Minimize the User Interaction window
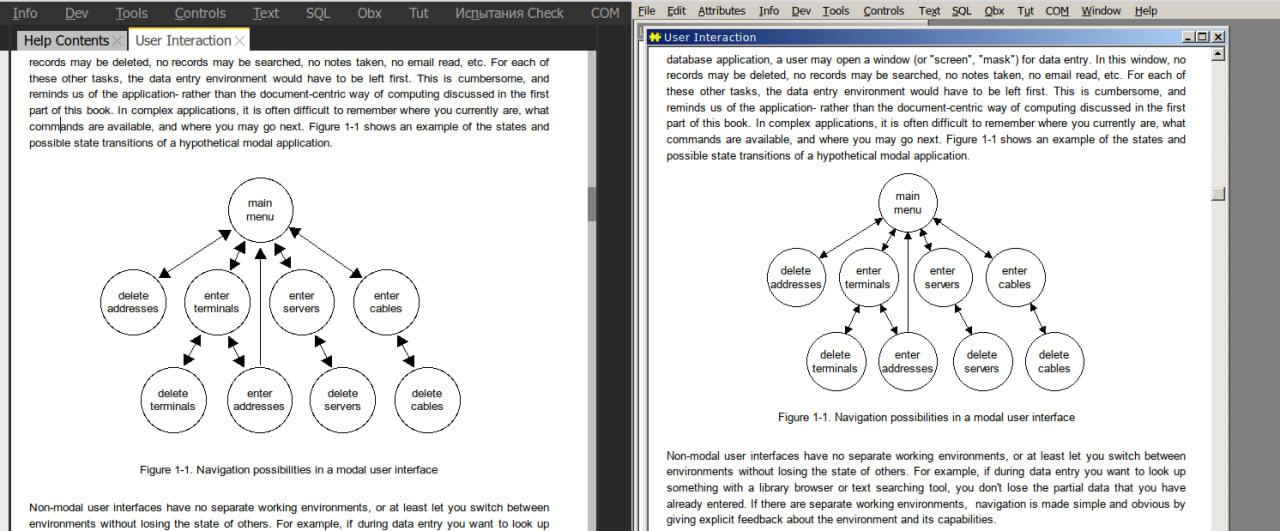1280x531 pixels. pyautogui.click(x=1188, y=37)
